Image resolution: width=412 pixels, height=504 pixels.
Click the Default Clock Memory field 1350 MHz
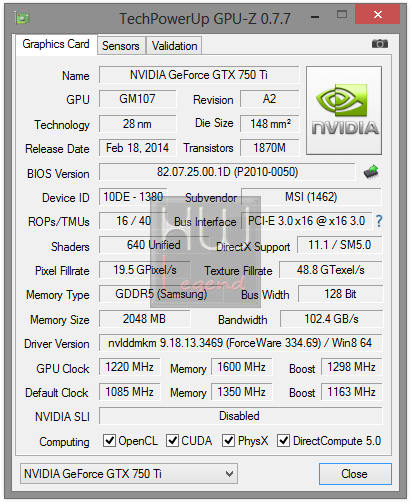tap(241, 392)
